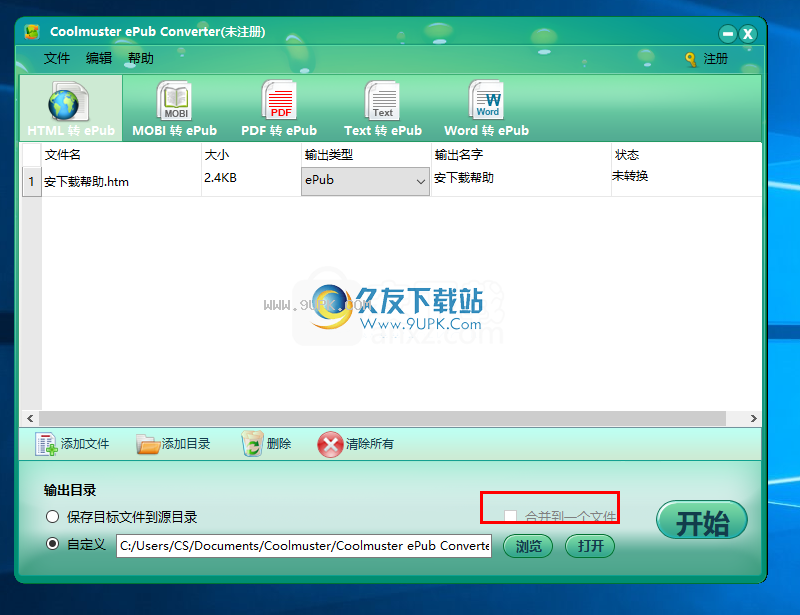
Task: Click the 添加目录 add folder icon
Action: coord(148,444)
